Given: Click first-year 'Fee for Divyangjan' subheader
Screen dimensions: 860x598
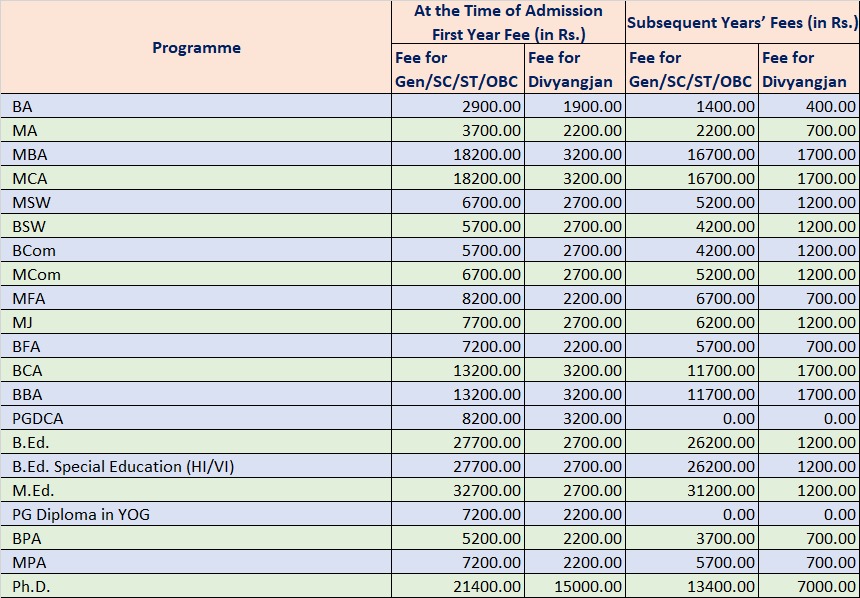Looking at the screenshot, I should 575,69.
